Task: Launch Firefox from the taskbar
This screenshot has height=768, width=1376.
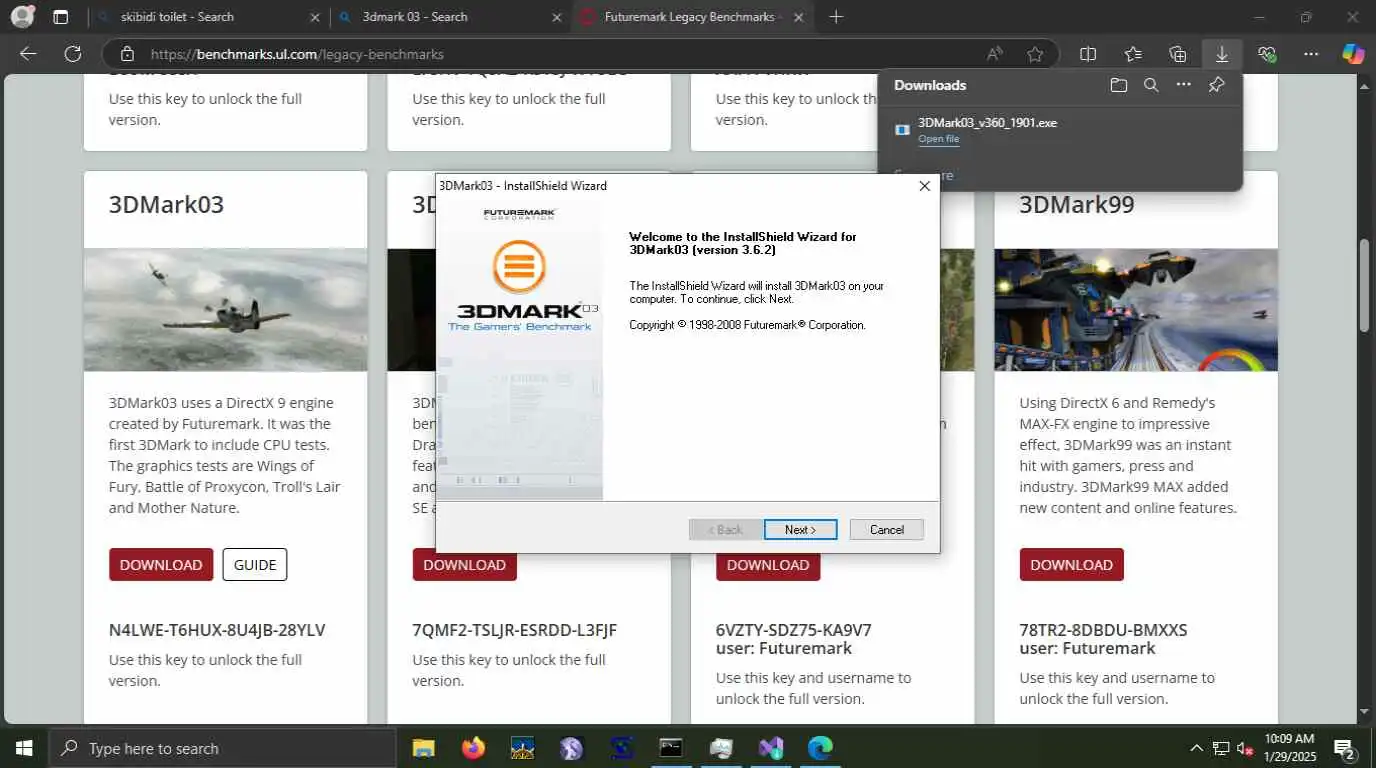Action: (473, 748)
